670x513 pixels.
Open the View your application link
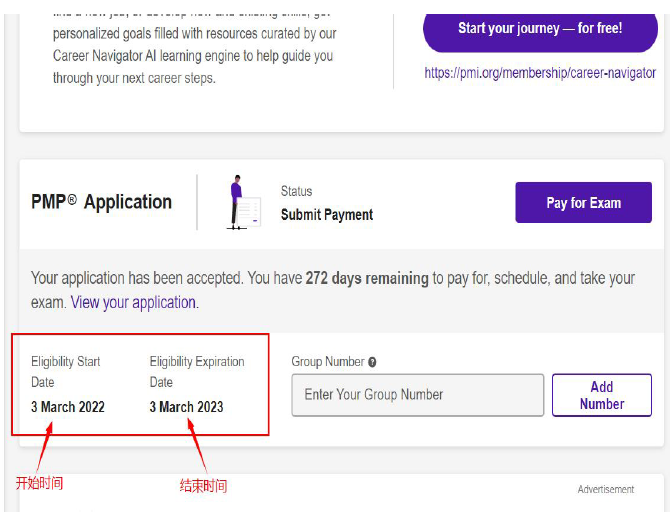[133, 302]
